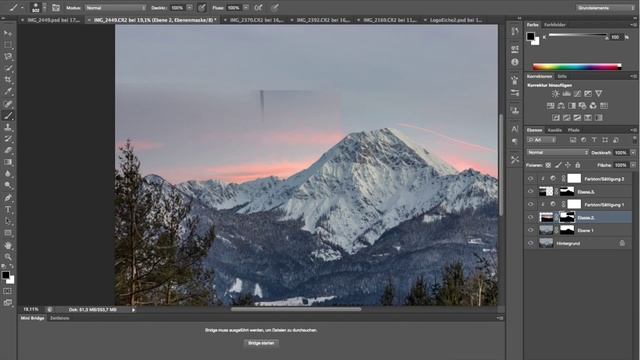640x360 pixels.
Task: Open the Deckkr. opacity slider arrow
Action: (x=190, y=8)
